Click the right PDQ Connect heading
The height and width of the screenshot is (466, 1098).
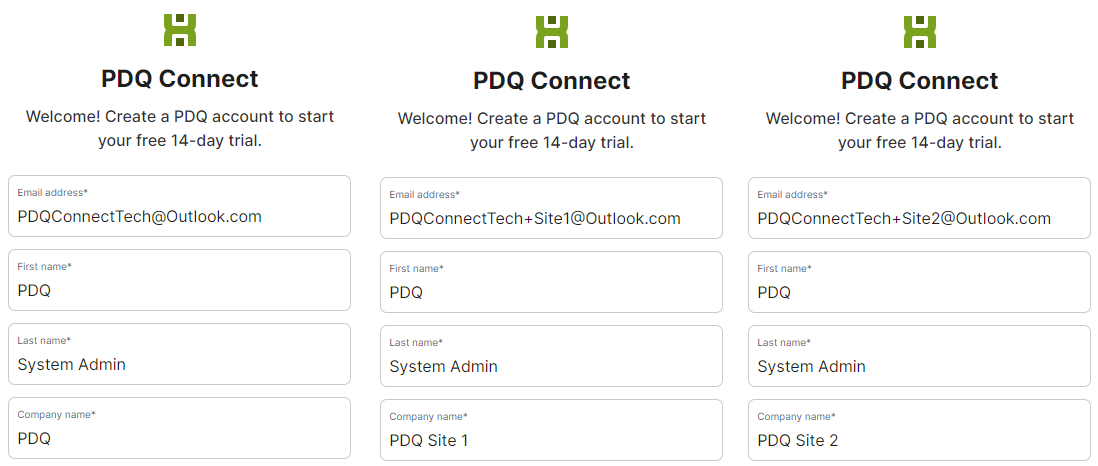[x=919, y=81]
